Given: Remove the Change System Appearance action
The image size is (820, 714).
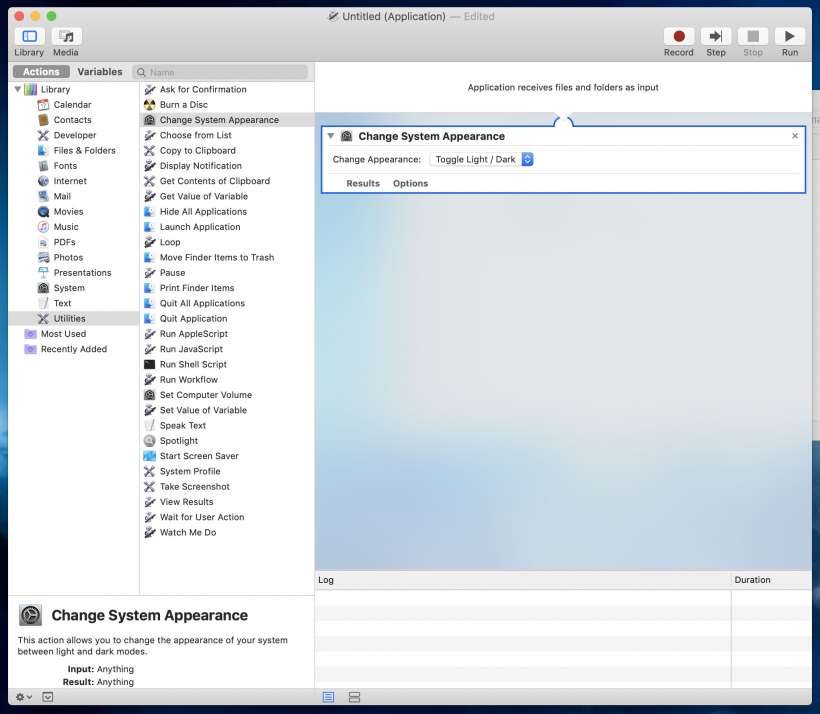Looking at the screenshot, I should [795, 136].
